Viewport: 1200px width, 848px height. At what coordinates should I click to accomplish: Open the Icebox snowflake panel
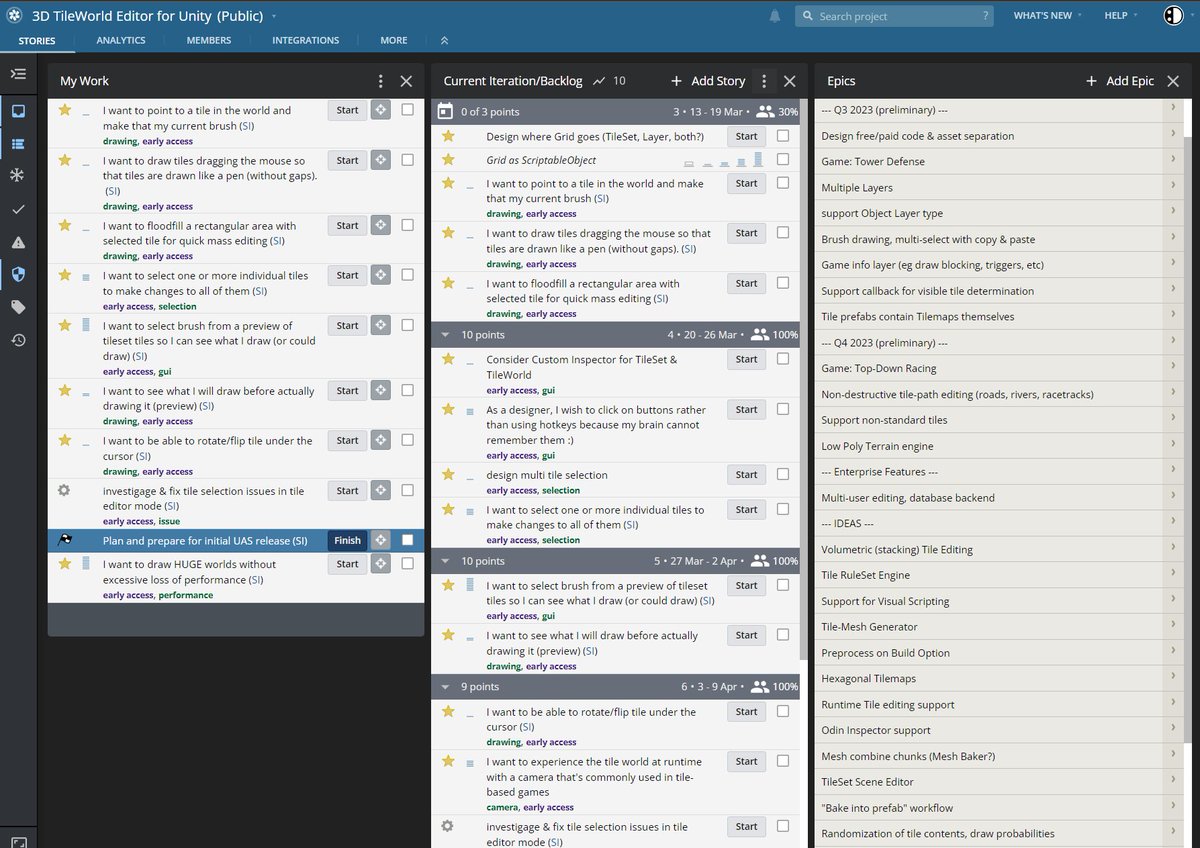pyautogui.click(x=18, y=176)
